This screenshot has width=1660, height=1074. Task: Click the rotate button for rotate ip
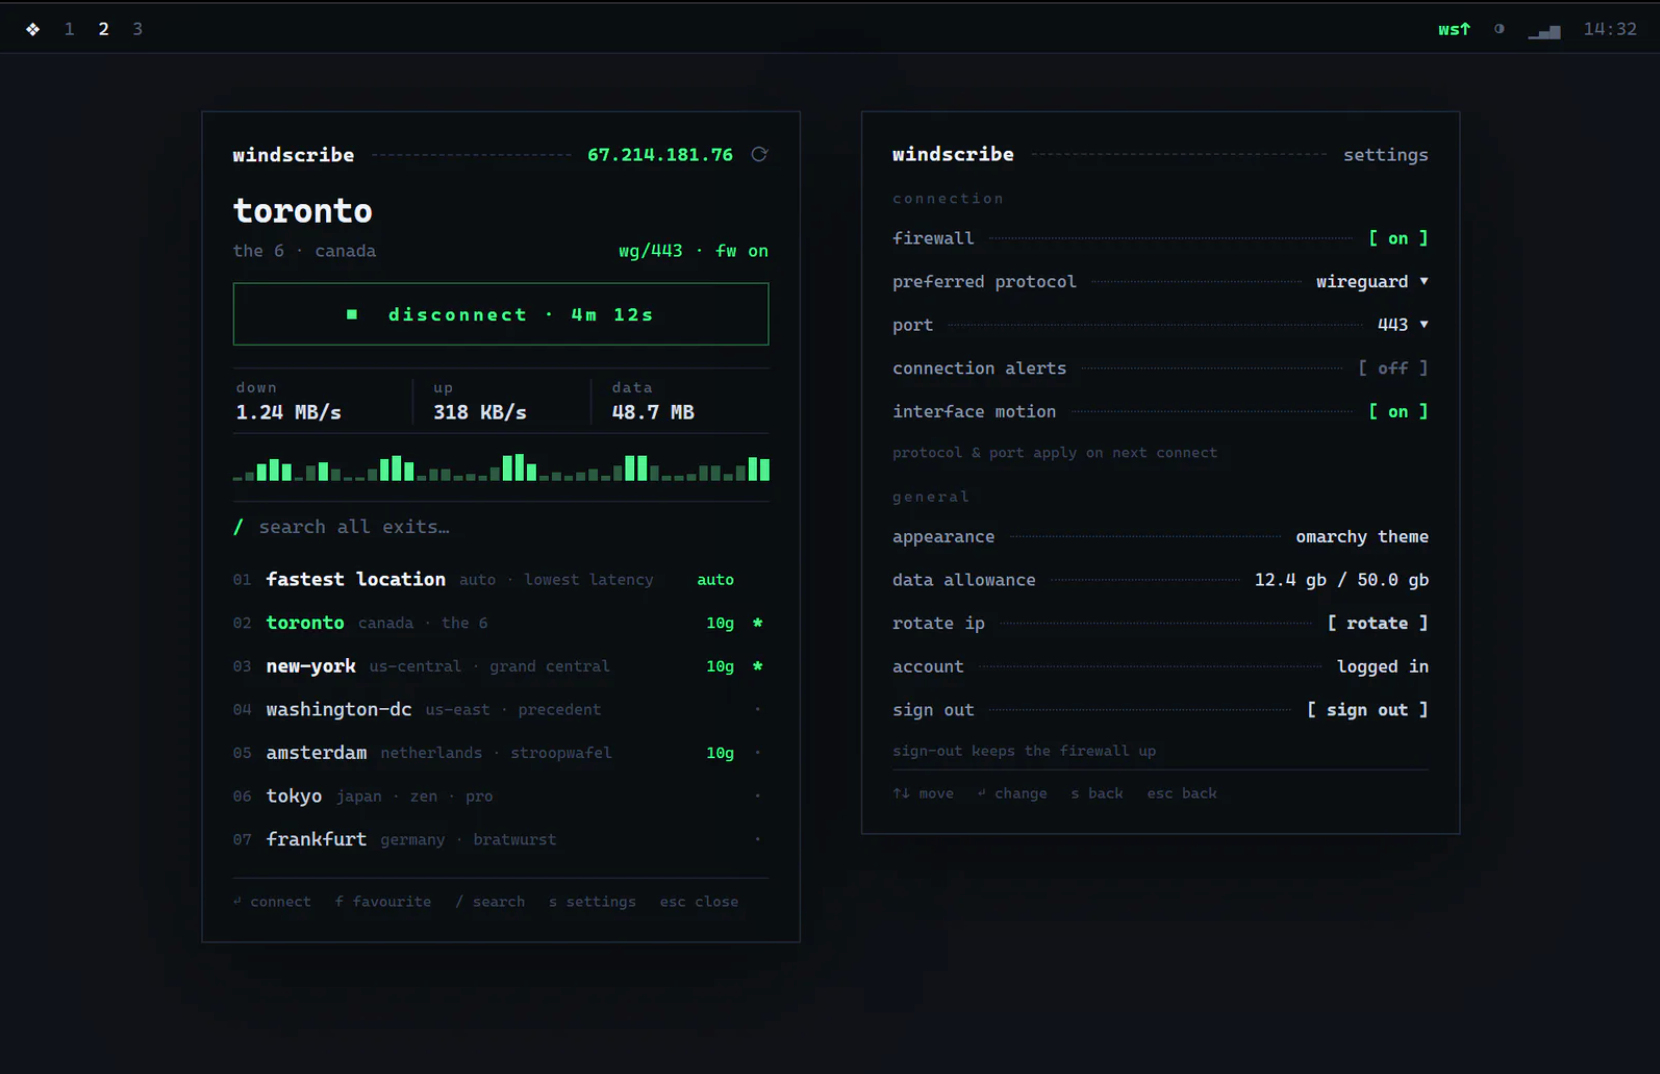pyautogui.click(x=1377, y=623)
